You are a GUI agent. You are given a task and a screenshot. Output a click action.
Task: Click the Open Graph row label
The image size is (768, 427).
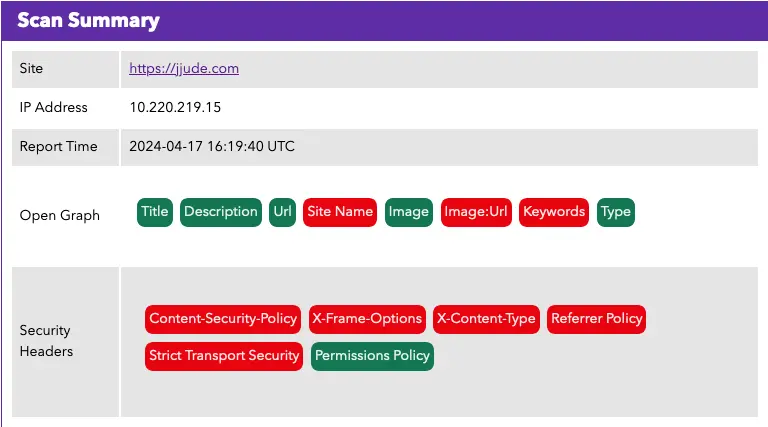(x=60, y=215)
